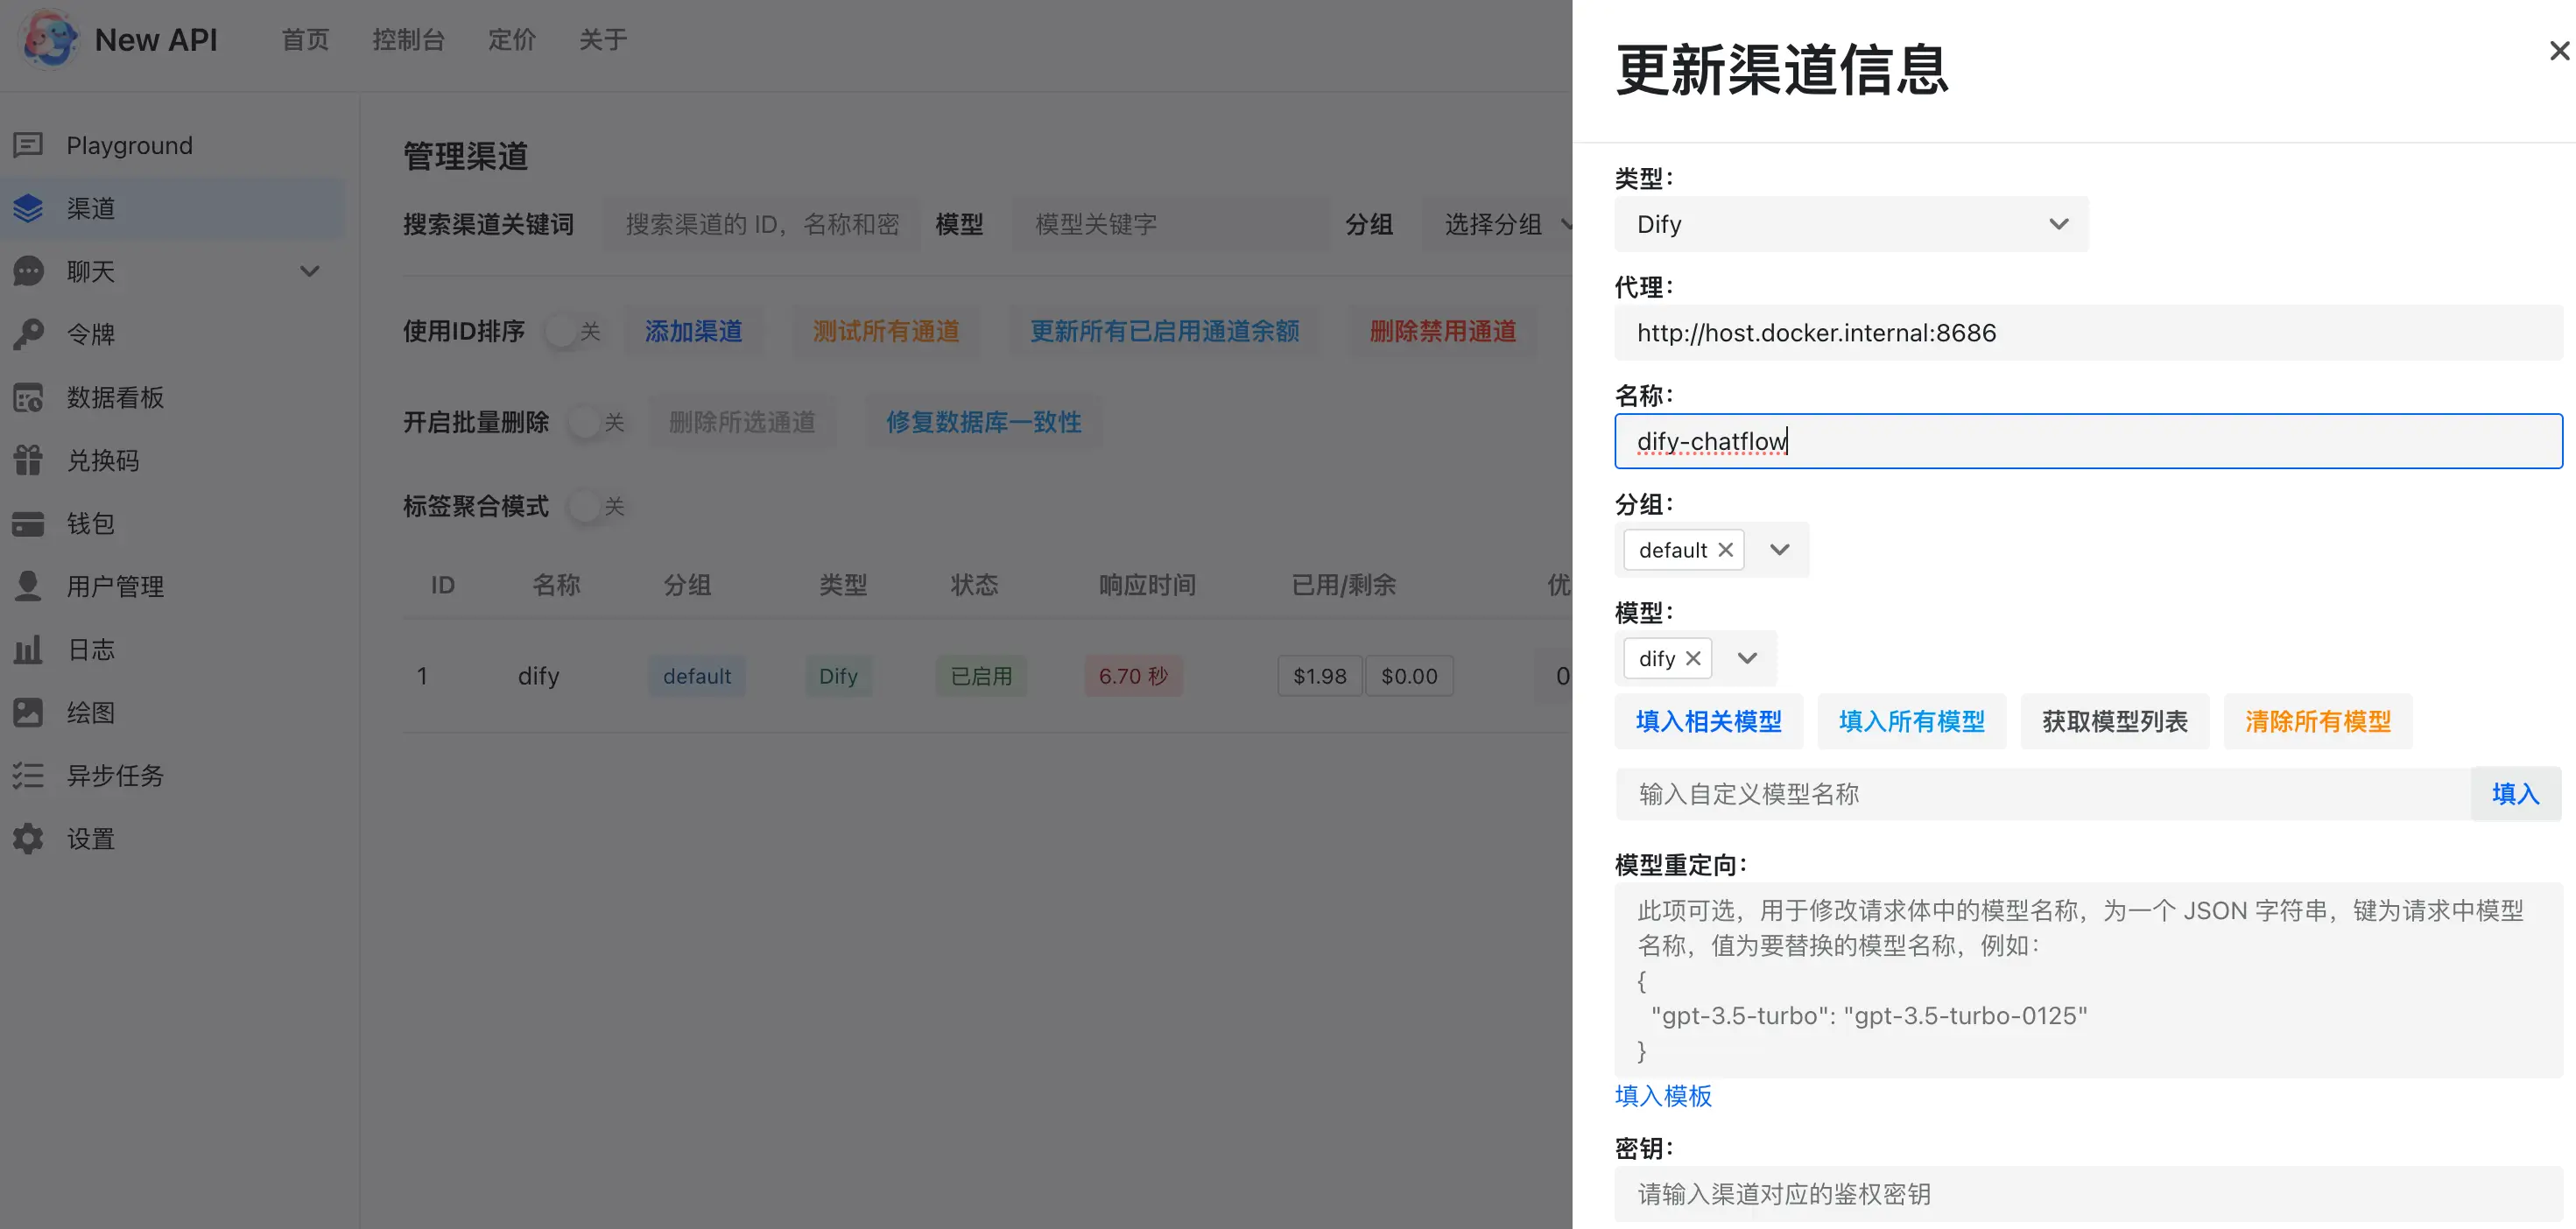Open the 选择分组 filter dropdown
This screenshot has width=2576, height=1229.
click(x=1498, y=224)
